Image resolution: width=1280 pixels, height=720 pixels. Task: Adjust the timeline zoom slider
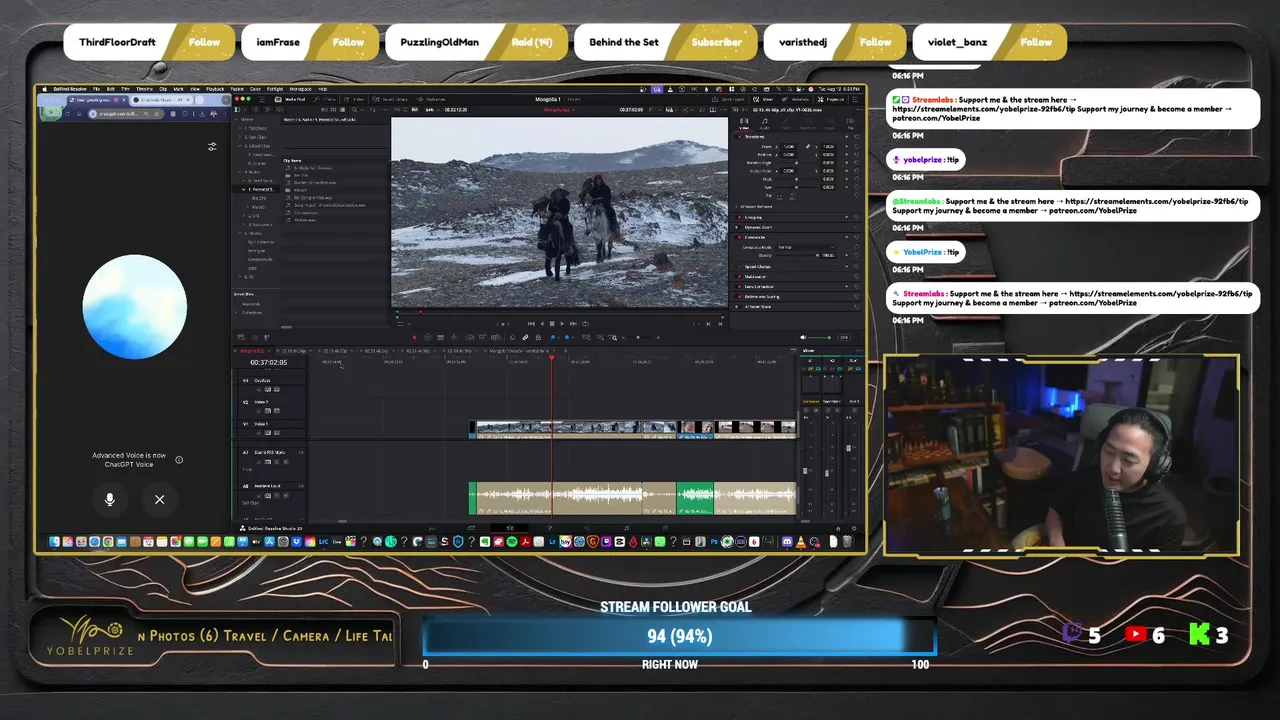tap(637, 337)
